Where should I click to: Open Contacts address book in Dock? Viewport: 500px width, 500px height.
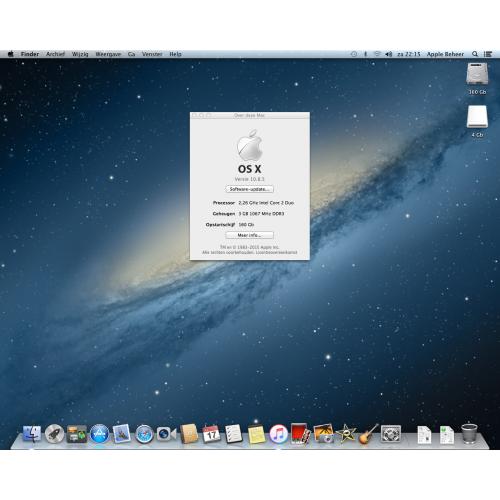tap(189, 434)
